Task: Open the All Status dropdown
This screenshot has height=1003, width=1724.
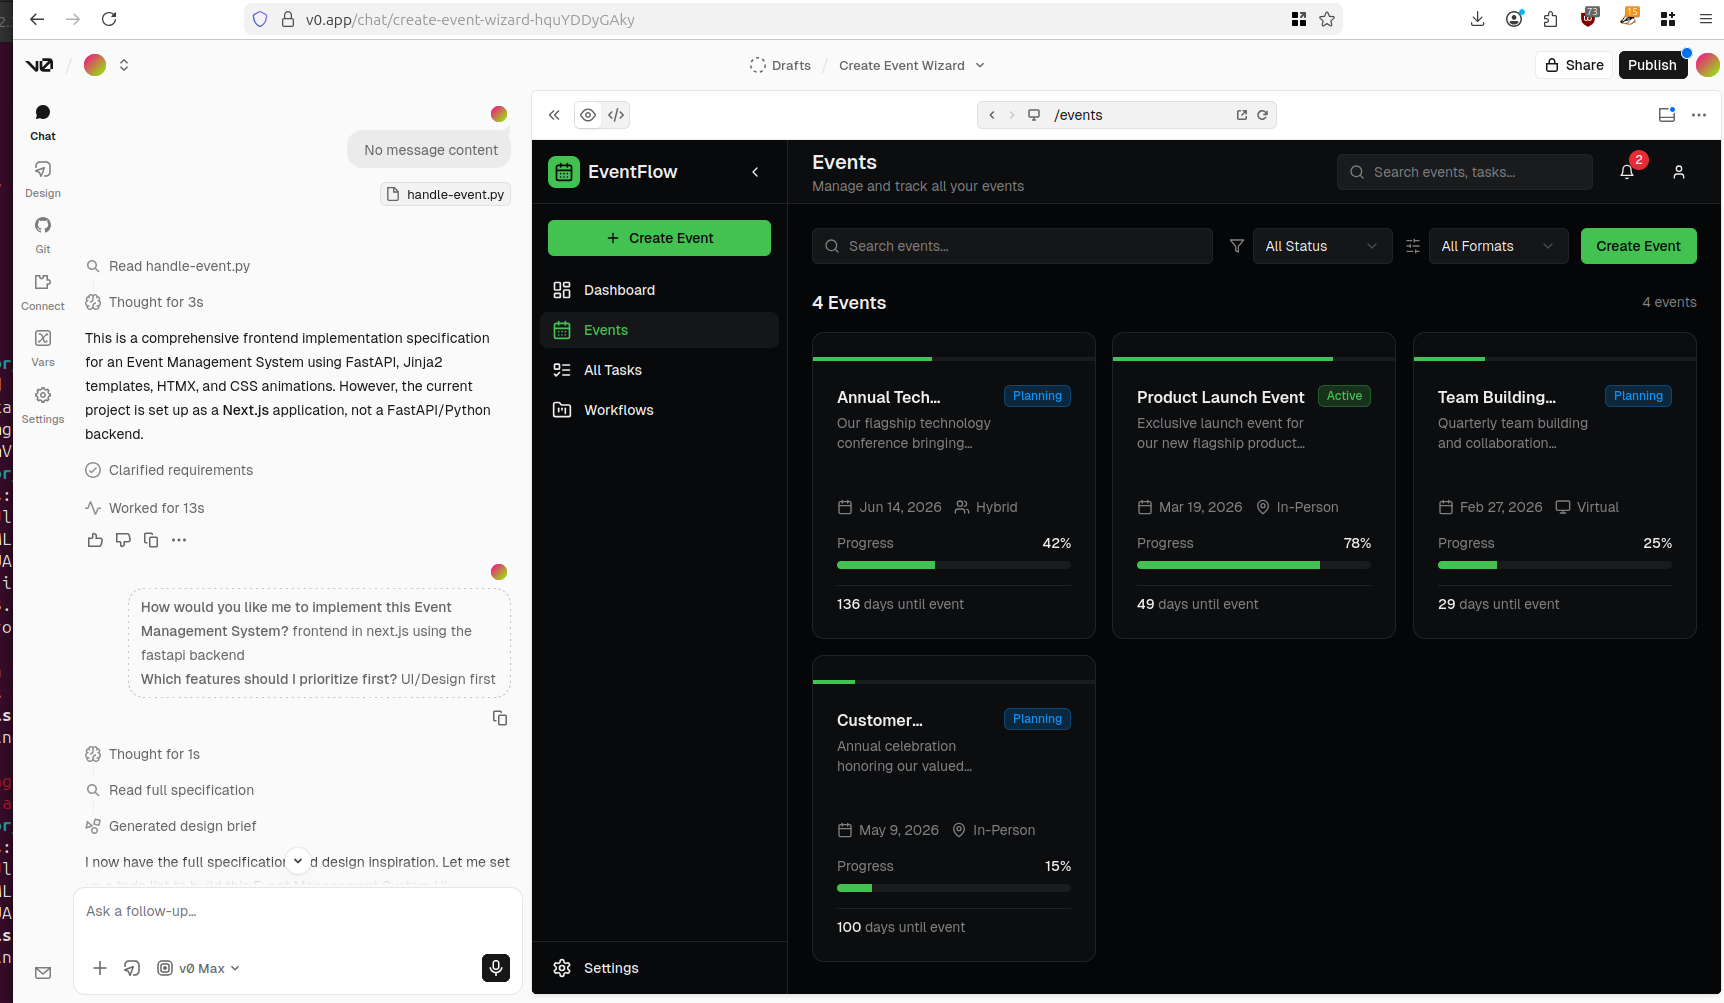Action: (1321, 245)
